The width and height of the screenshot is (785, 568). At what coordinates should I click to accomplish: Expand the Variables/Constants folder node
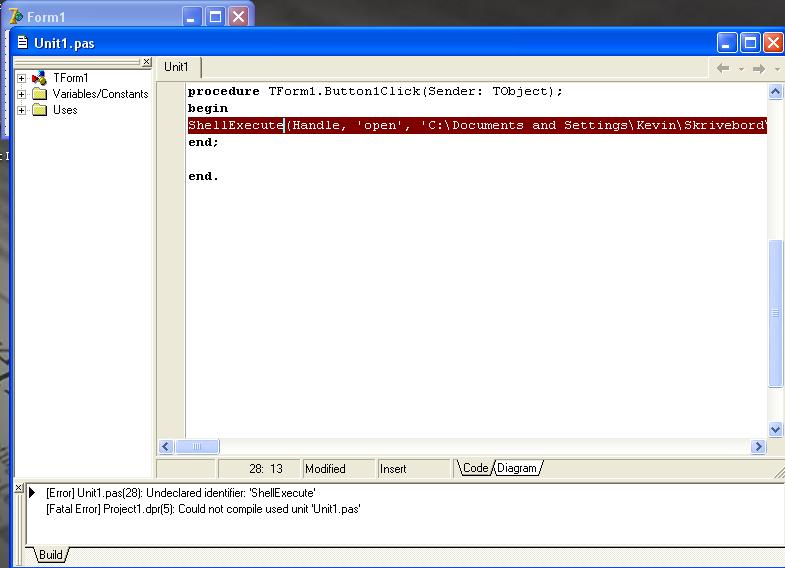[22, 94]
